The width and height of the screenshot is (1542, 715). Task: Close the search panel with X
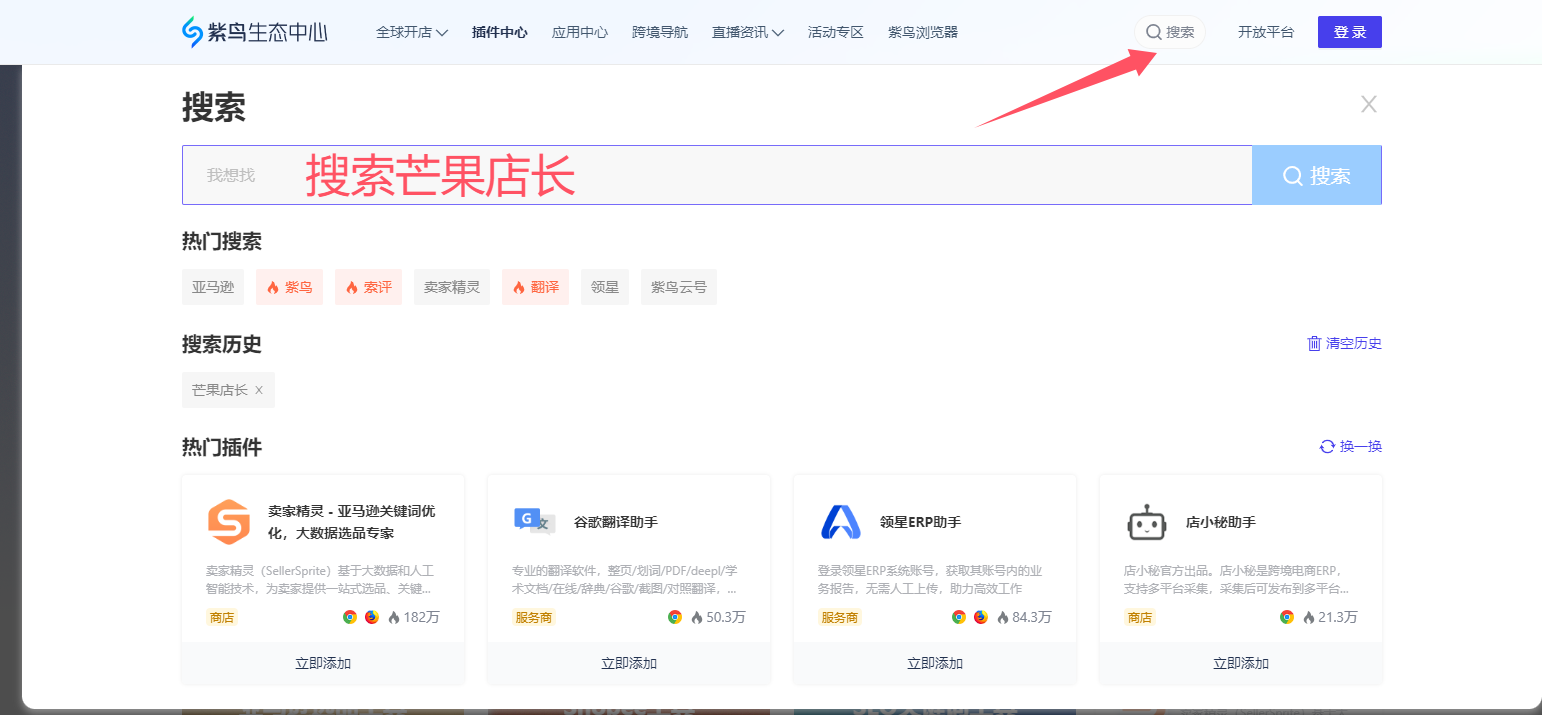(x=1369, y=104)
